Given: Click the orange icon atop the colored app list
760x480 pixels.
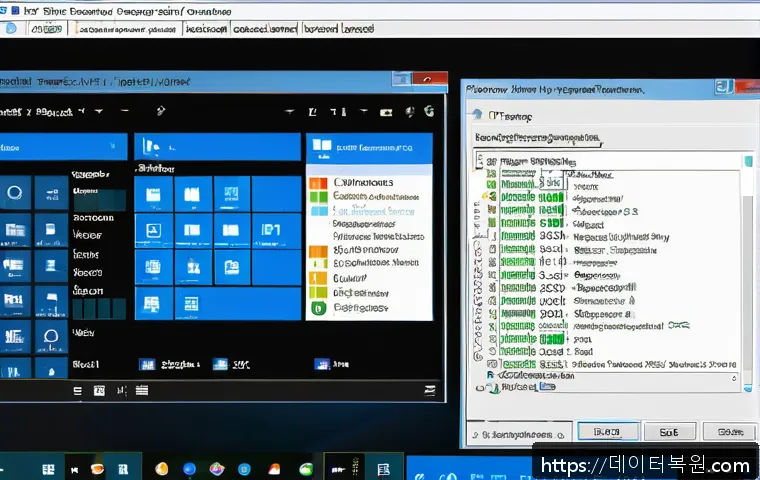Looking at the screenshot, I should (x=318, y=184).
